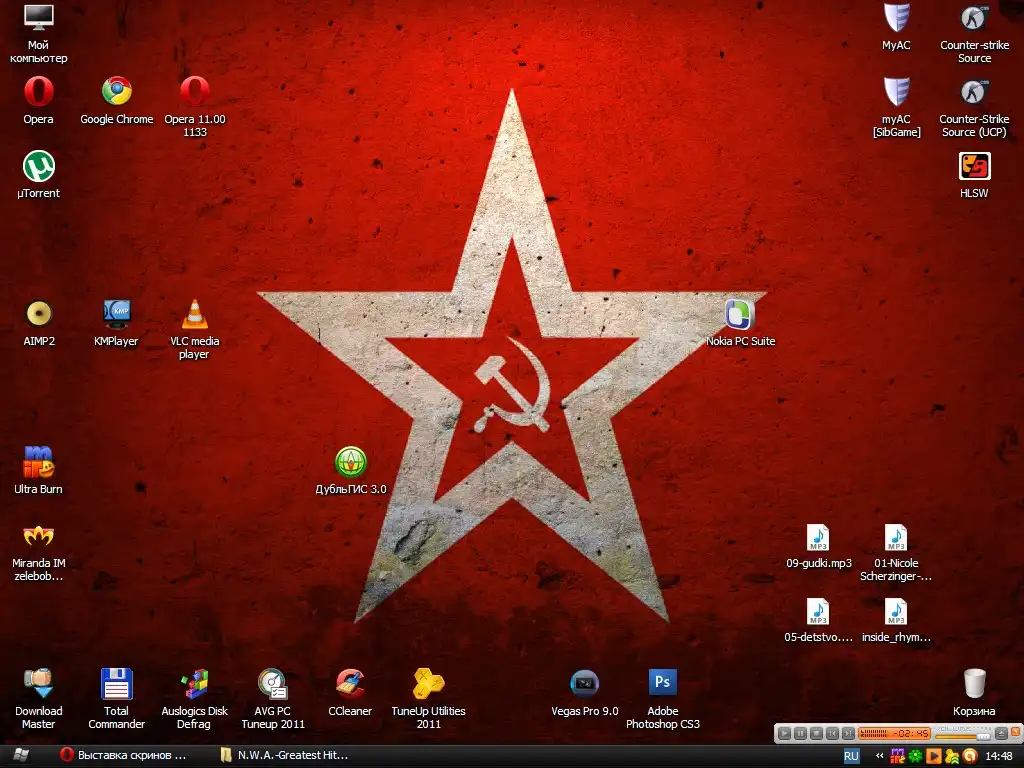Select the VLC media player icon

[194, 315]
